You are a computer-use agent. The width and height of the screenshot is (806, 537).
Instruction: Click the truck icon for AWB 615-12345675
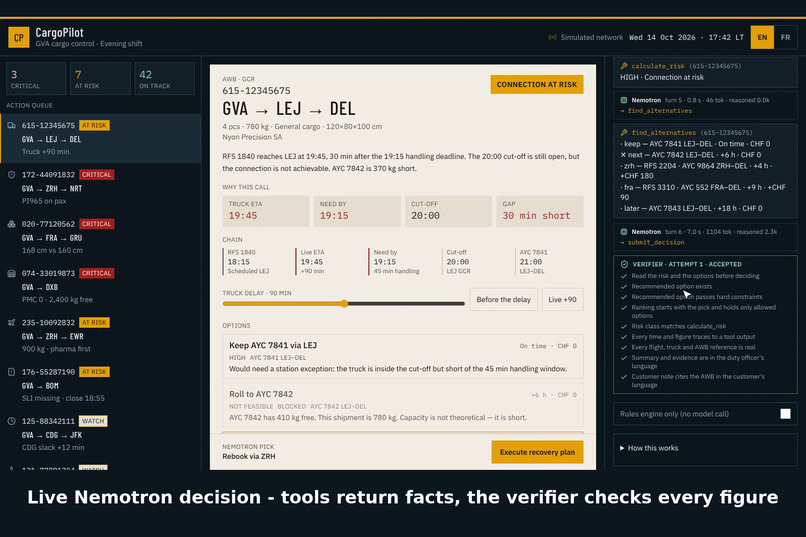[x=11, y=125]
